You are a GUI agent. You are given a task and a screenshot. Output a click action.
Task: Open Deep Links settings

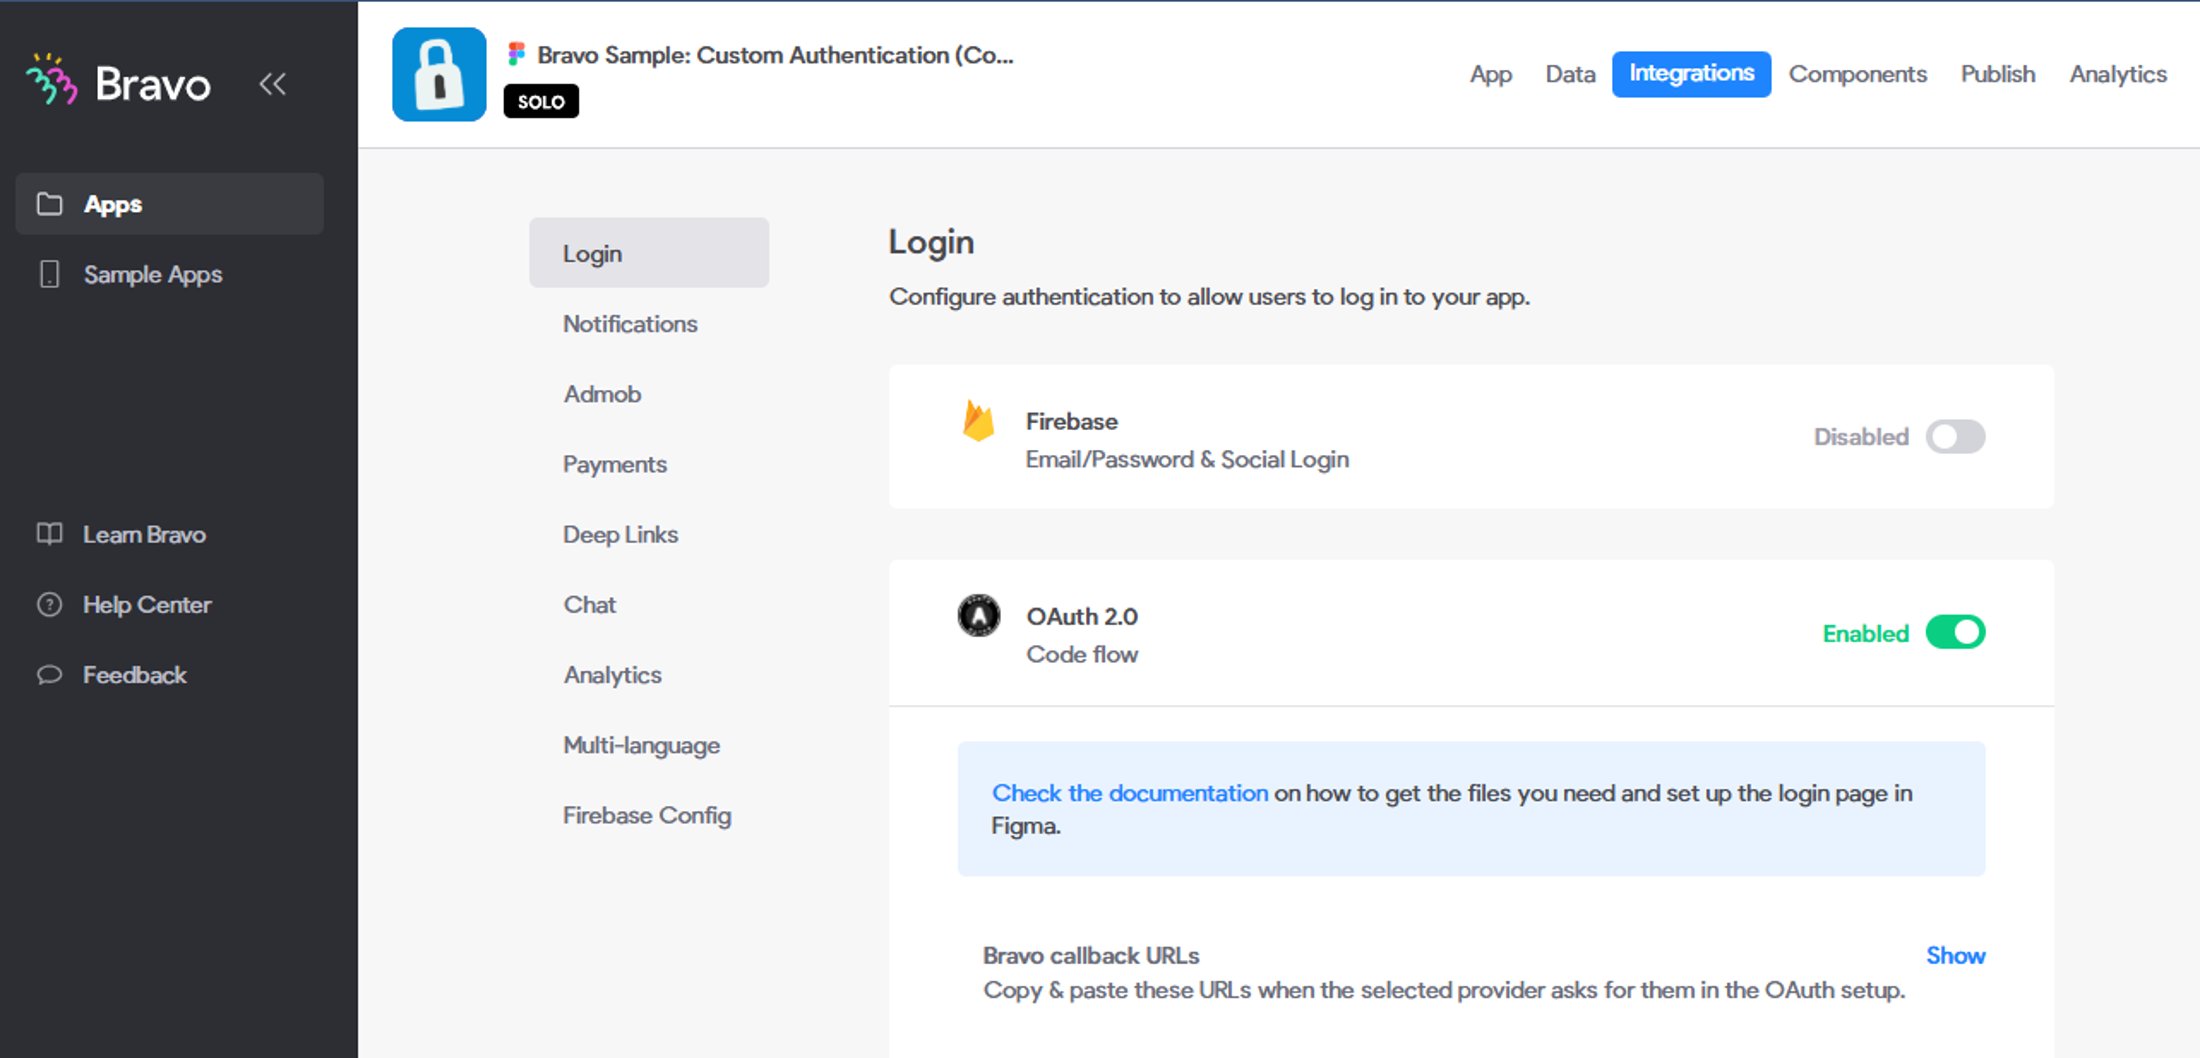620,534
